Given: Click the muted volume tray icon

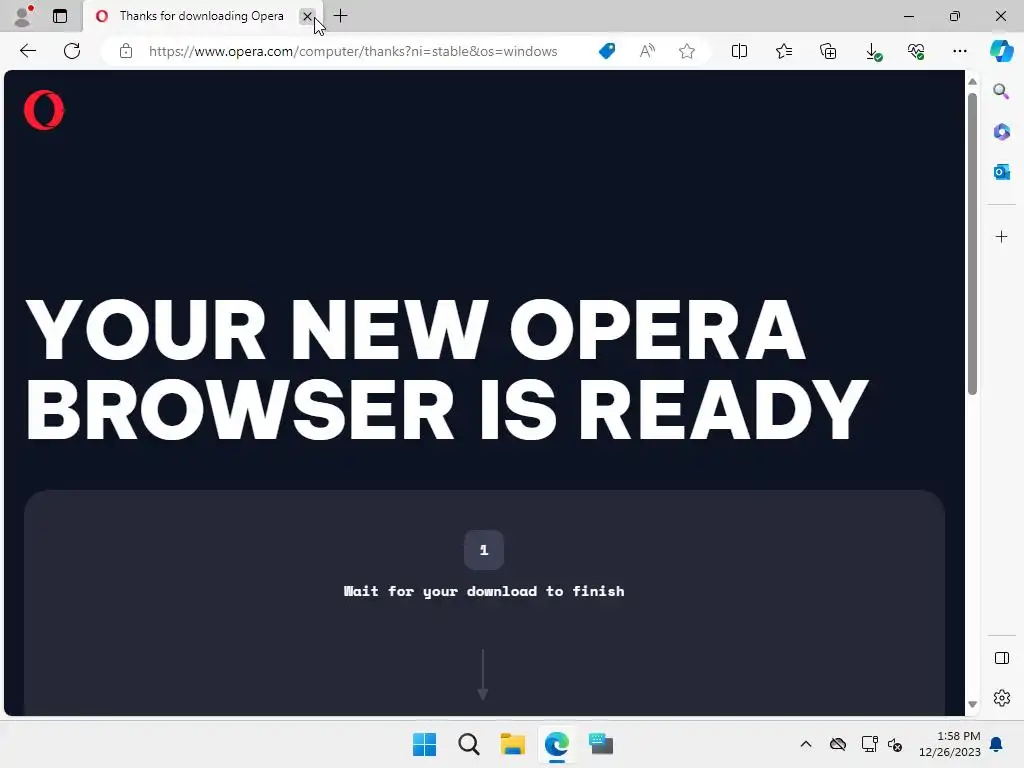Looking at the screenshot, I should pyautogui.click(x=895, y=744).
